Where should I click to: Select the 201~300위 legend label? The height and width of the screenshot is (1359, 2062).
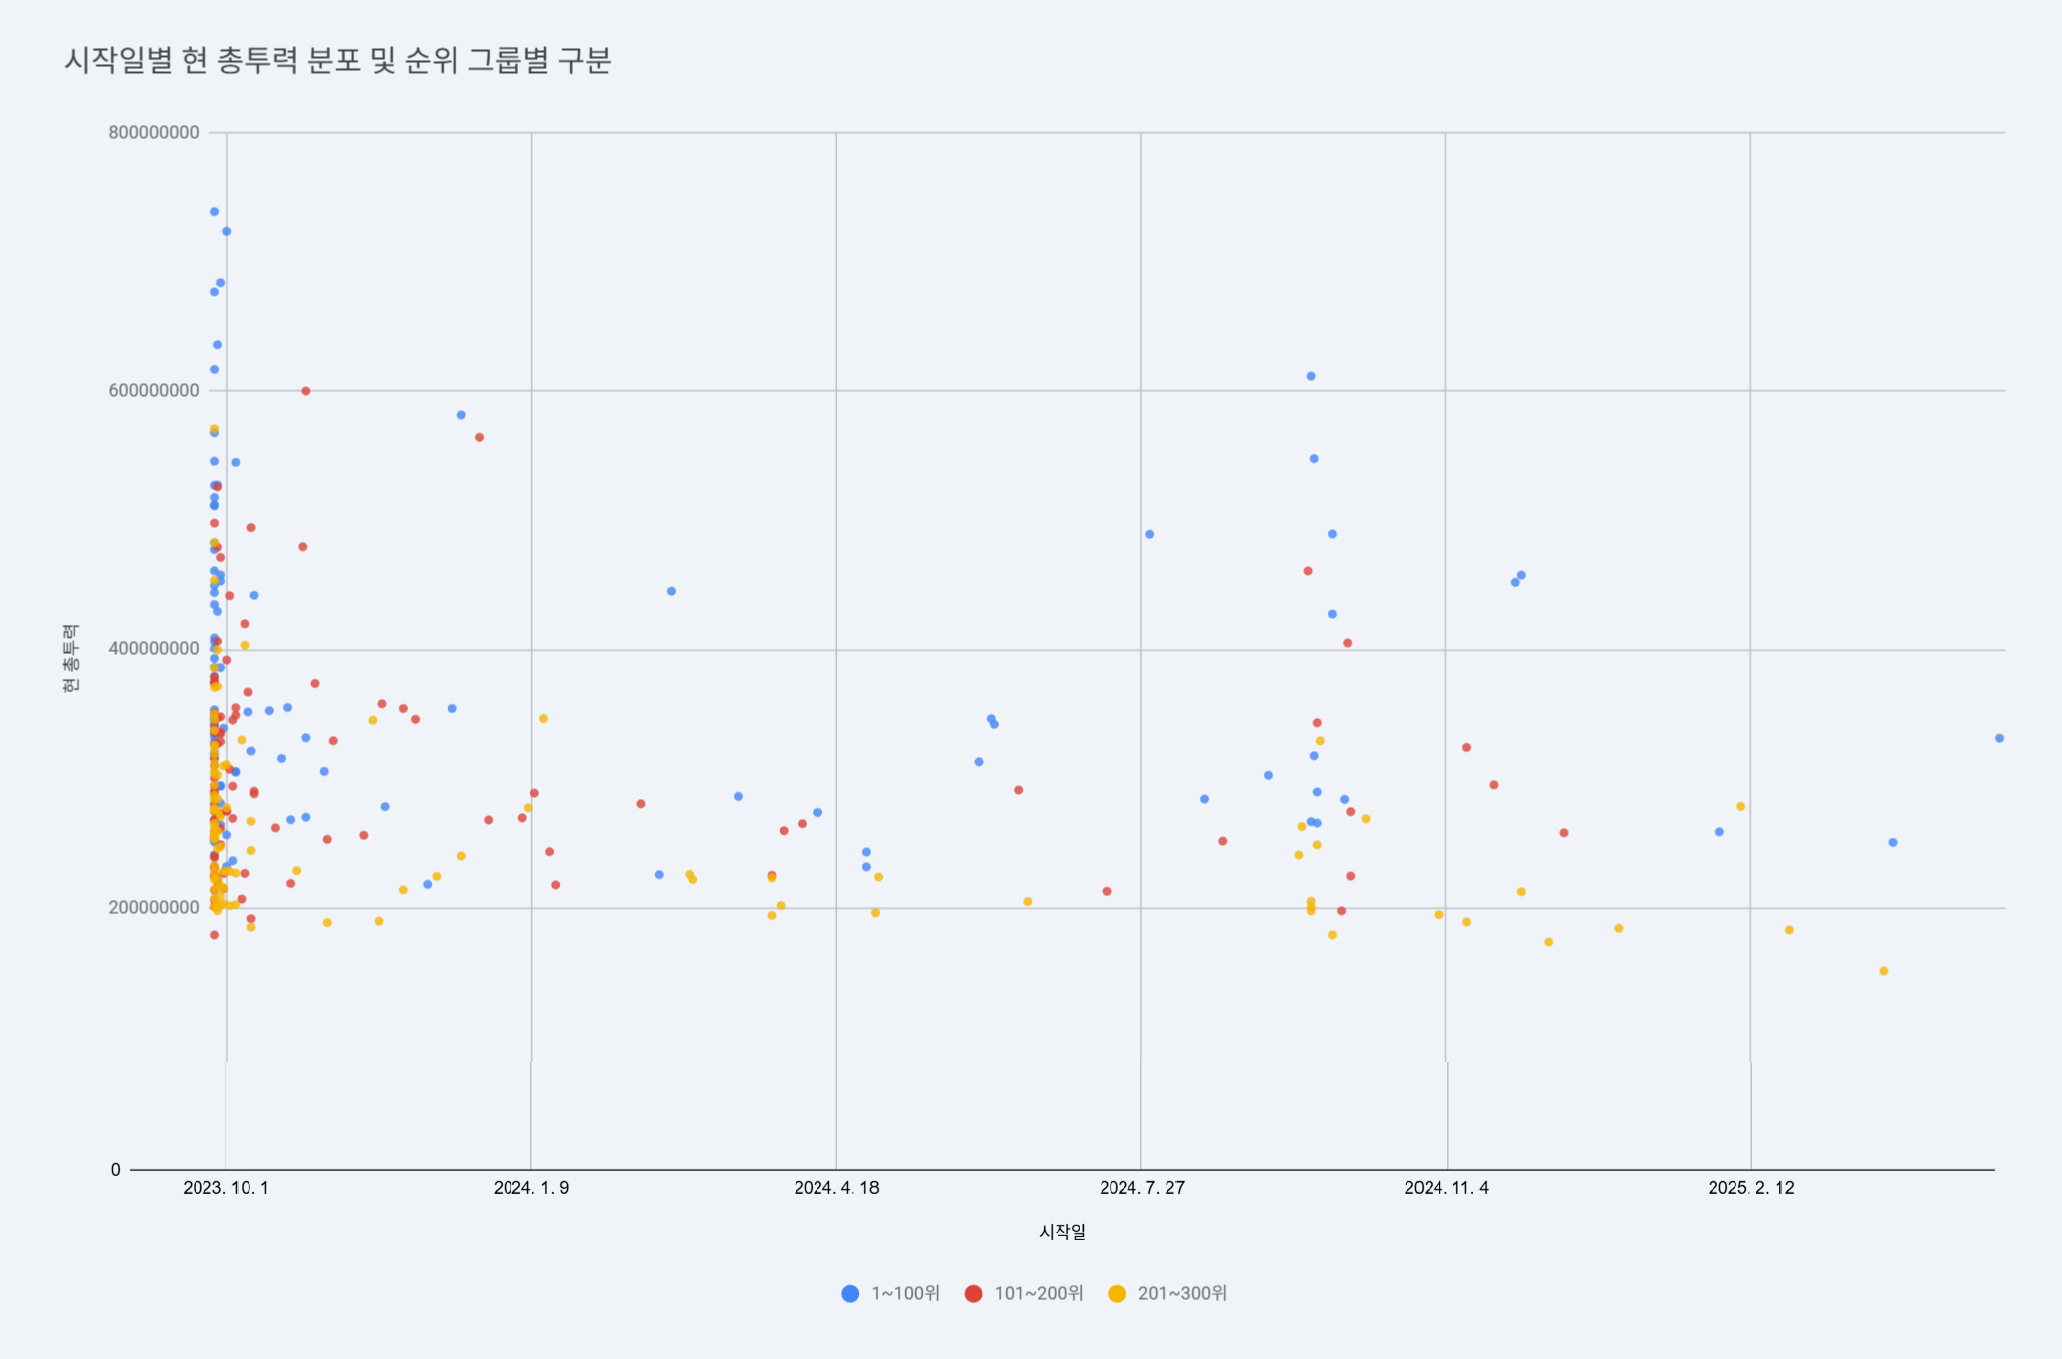[1182, 1294]
